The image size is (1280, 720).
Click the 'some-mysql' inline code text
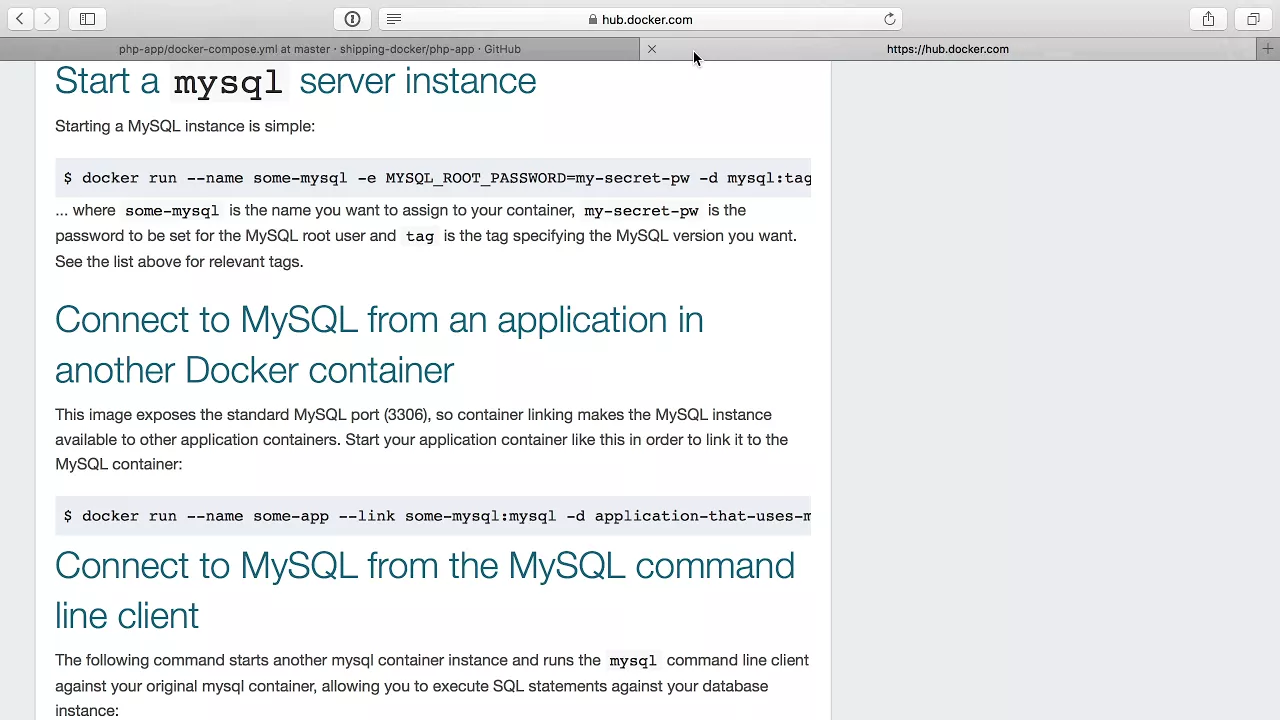[172, 211]
